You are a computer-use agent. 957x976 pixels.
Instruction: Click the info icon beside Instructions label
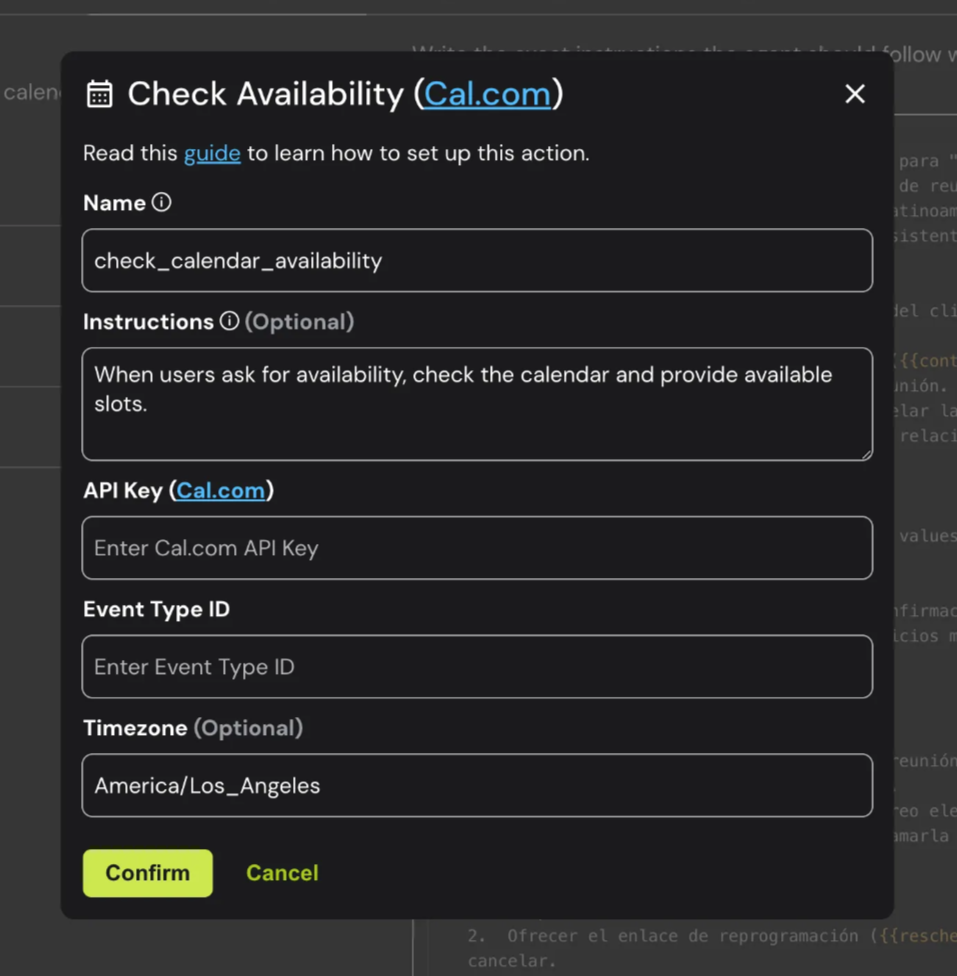click(x=229, y=321)
